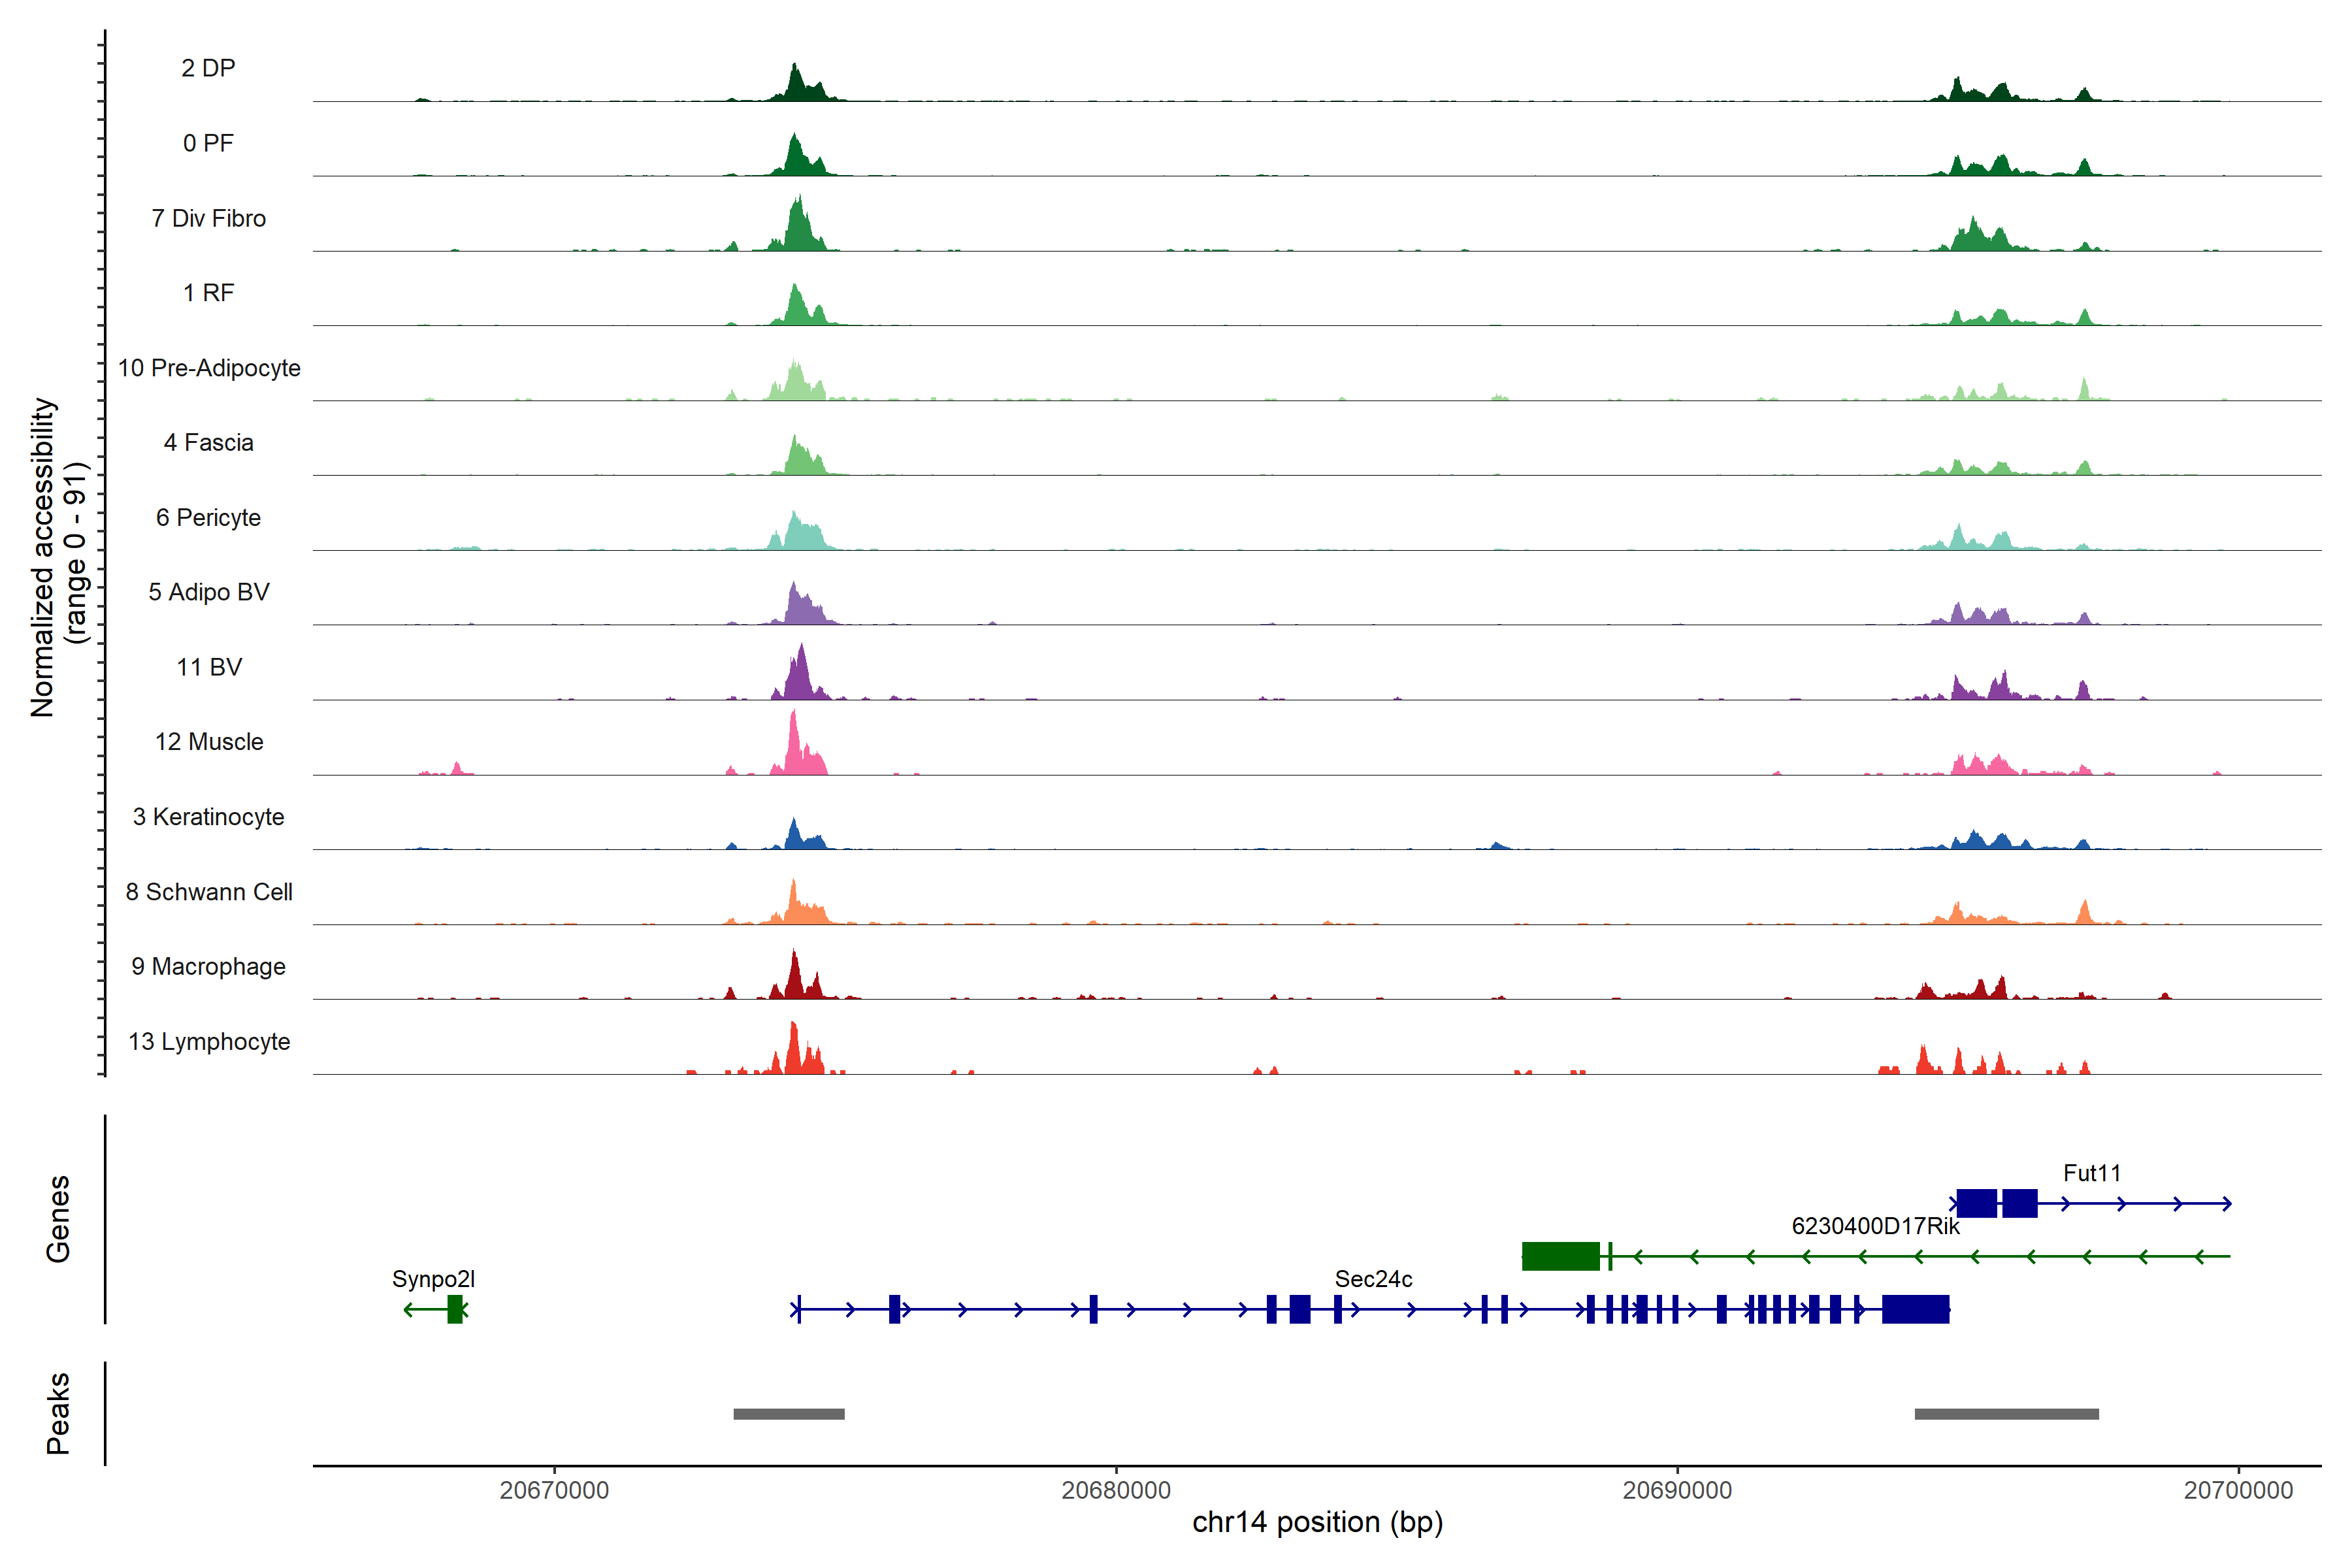
Task: Click the 20680000 axis tick label
Action: 1116,1490
